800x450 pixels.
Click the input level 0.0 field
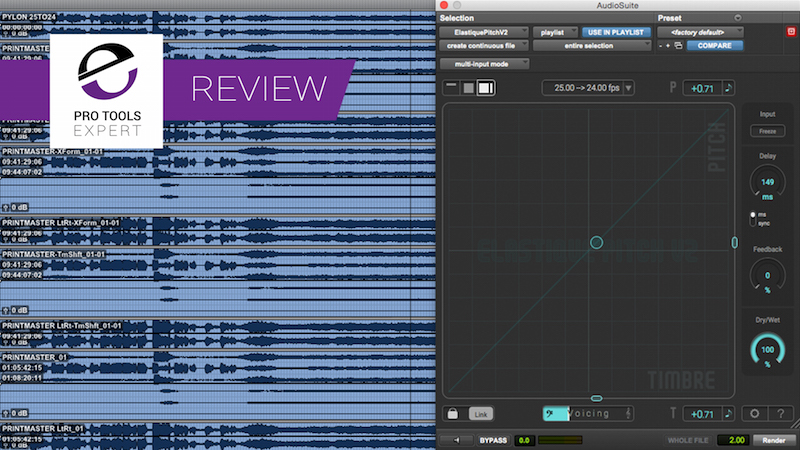524,440
